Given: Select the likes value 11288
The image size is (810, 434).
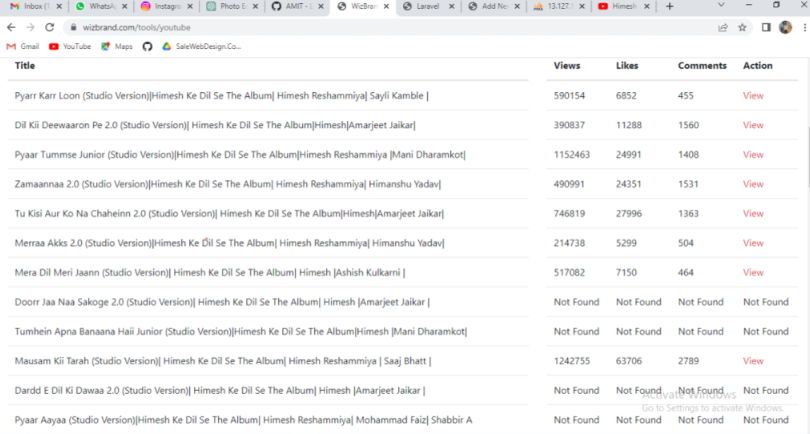Looking at the screenshot, I should pyautogui.click(x=629, y=125).
